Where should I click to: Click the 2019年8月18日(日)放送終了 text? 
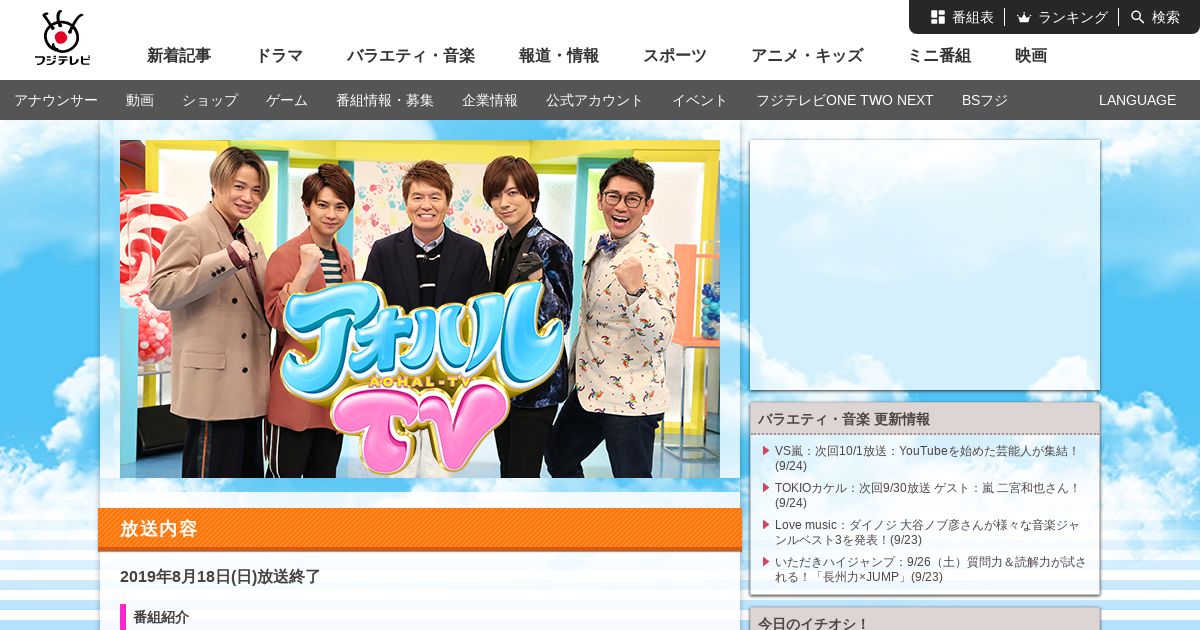220,577
